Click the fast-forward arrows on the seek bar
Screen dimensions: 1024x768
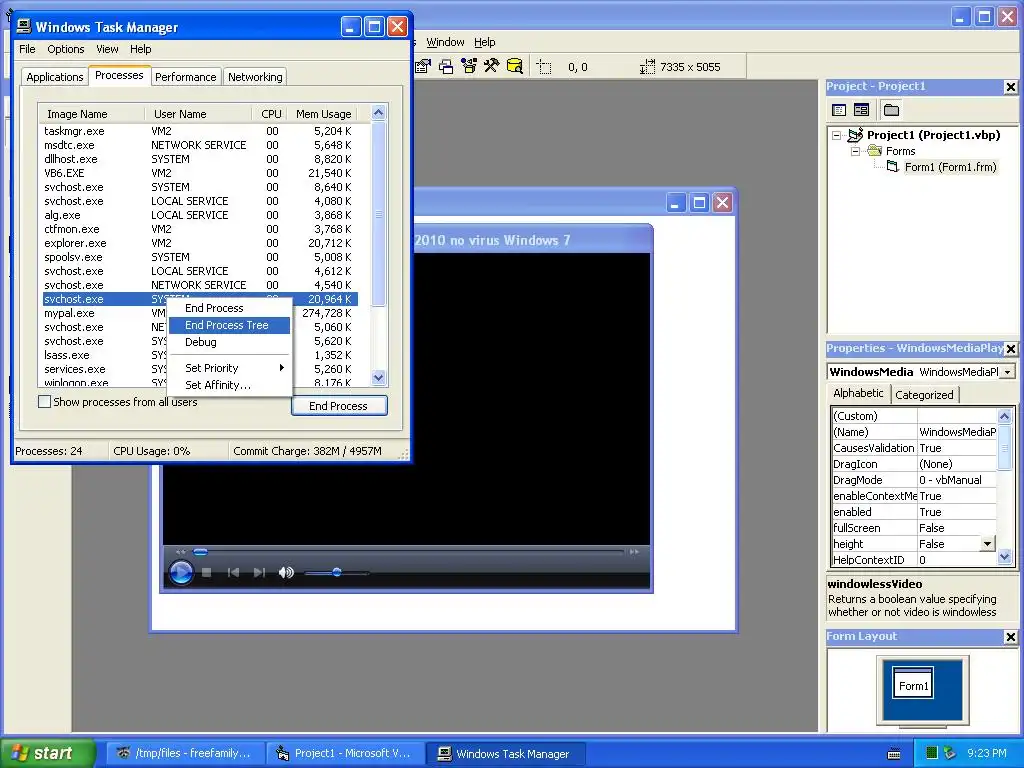[x=634, y=552]
